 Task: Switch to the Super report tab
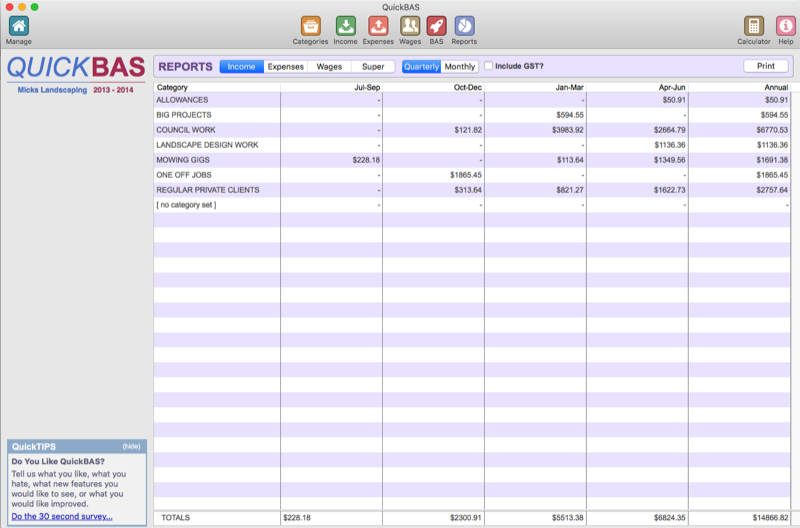click(373, 67)
